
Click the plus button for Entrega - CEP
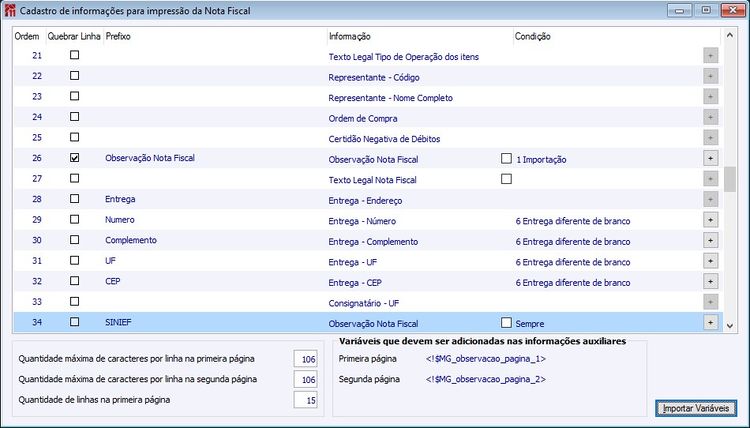click(x=711, y=282)
